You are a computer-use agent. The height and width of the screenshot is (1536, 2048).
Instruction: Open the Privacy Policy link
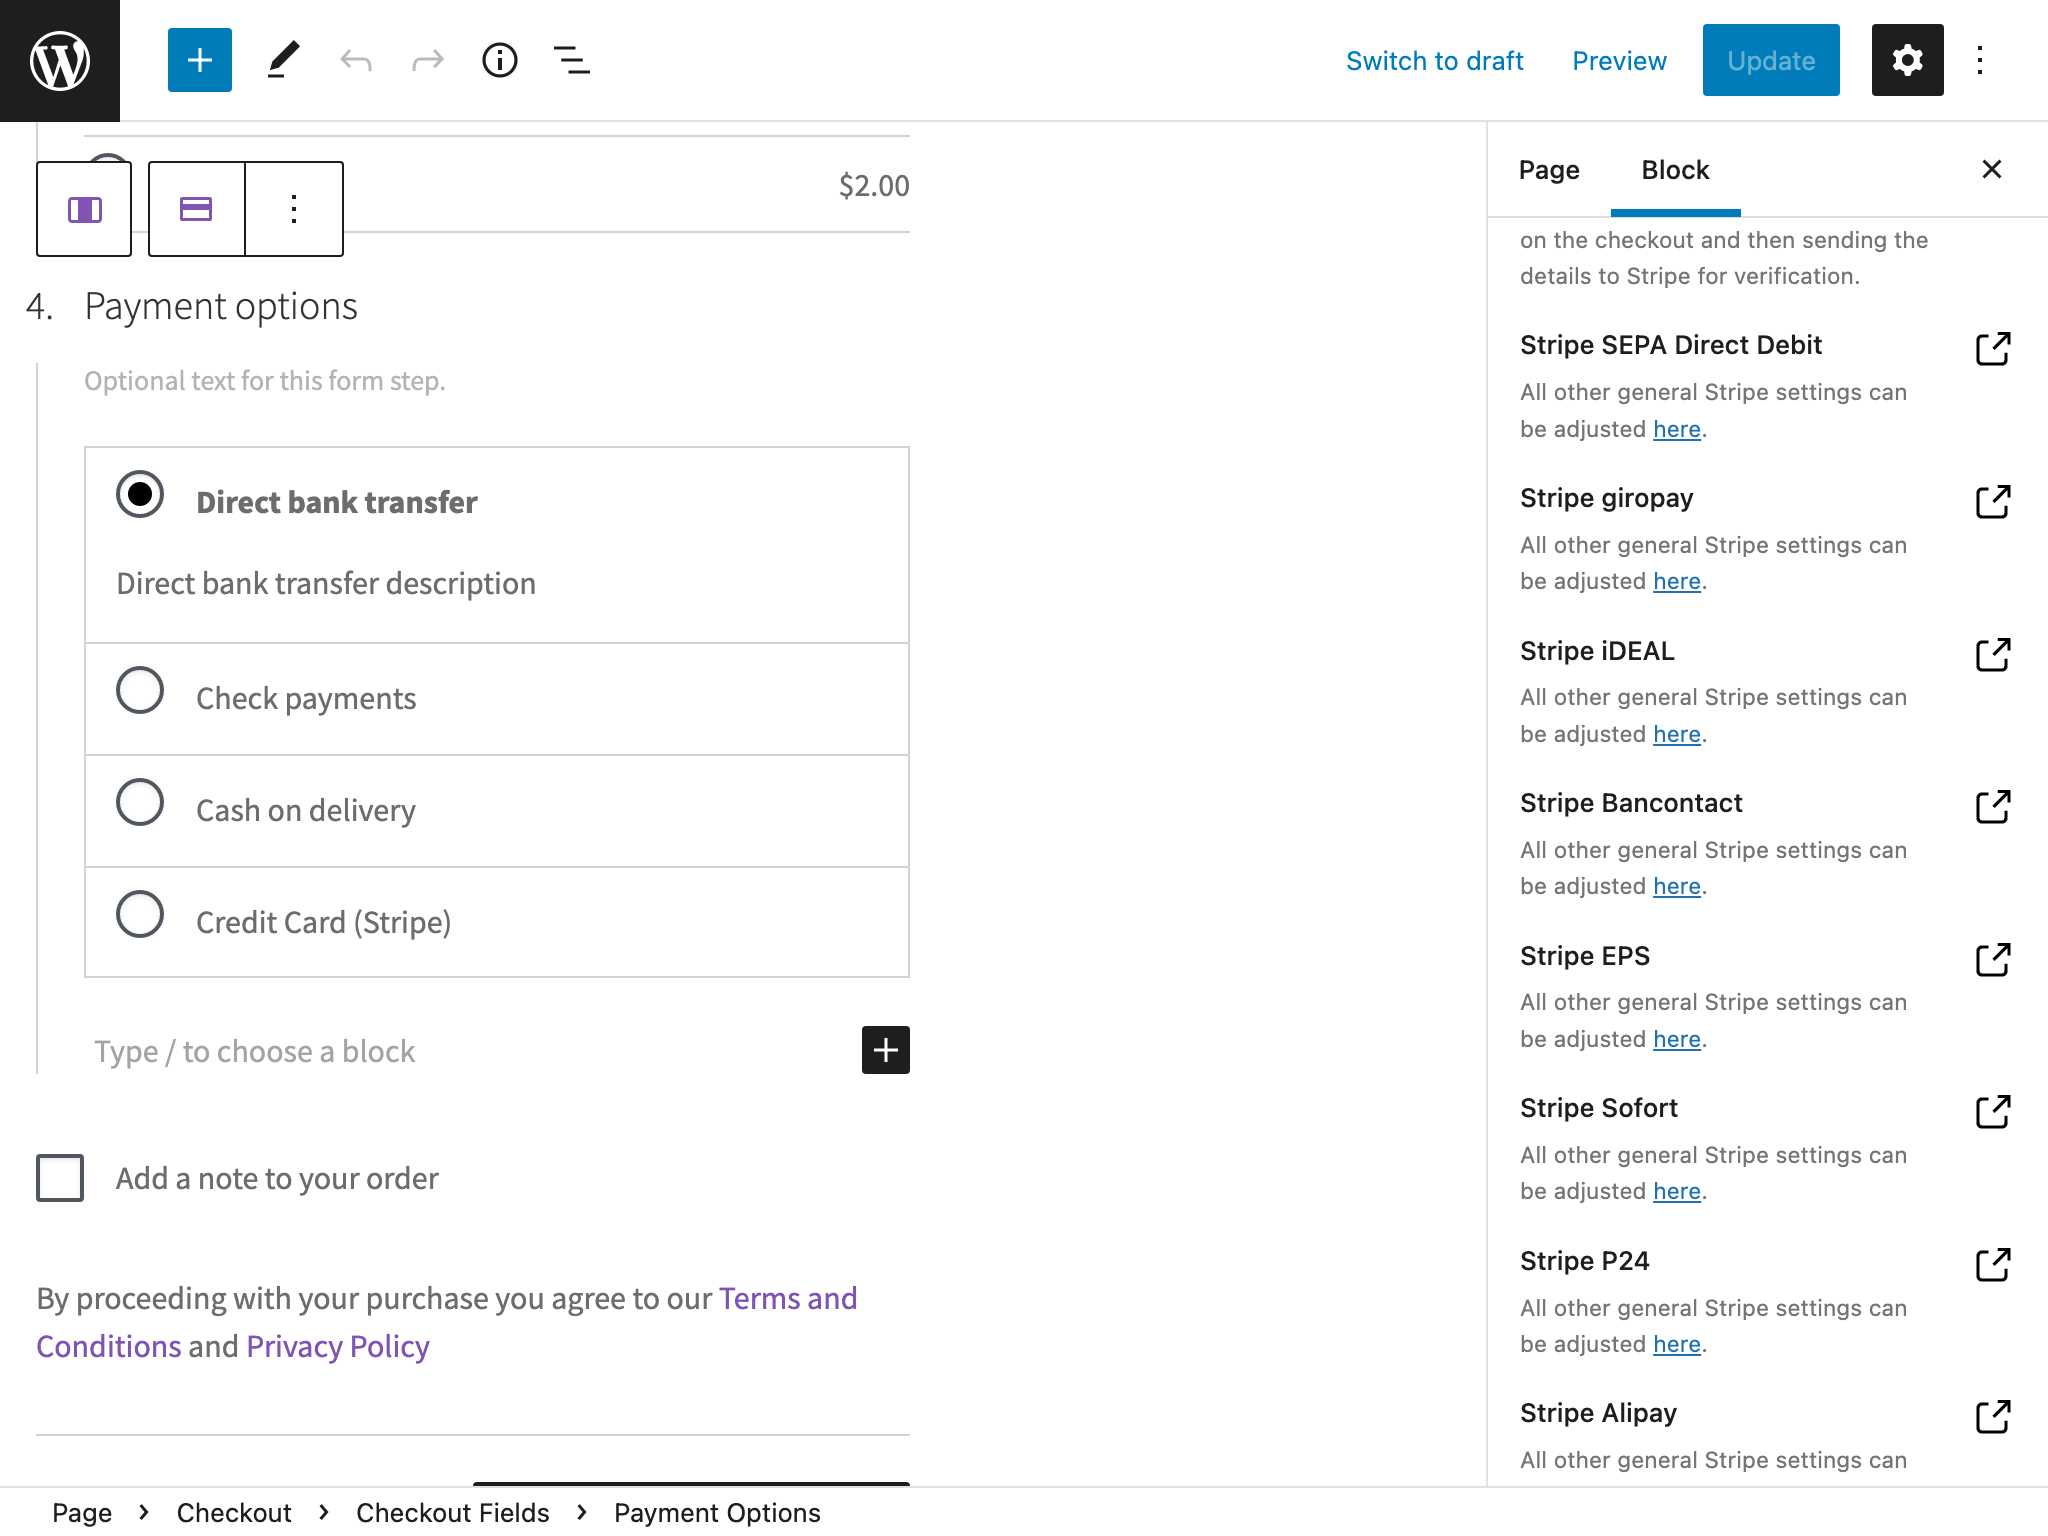tap(338, 1346)
